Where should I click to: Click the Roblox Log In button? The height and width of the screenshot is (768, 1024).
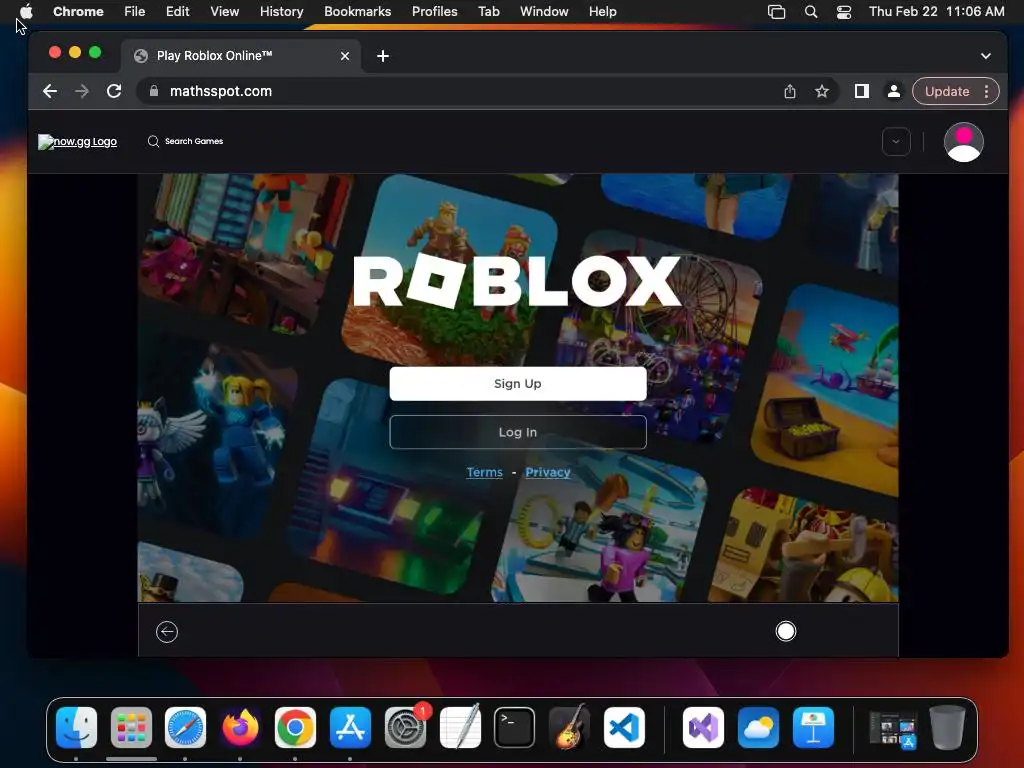518,432
